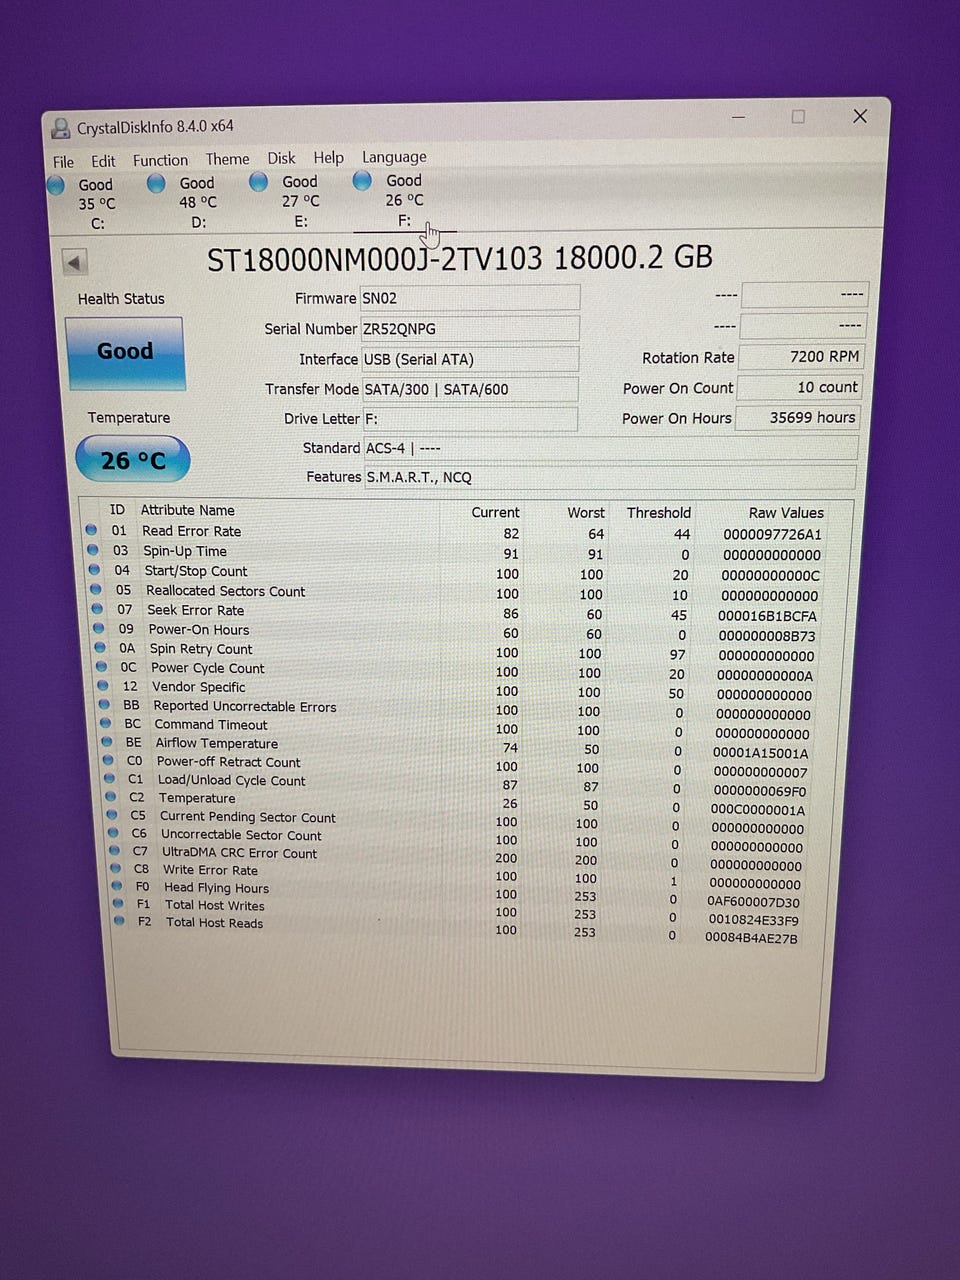Viewport: 960px width, 1280px height.
Task: Click the Transfer Mode field
Action: click(x=469, y=389)
